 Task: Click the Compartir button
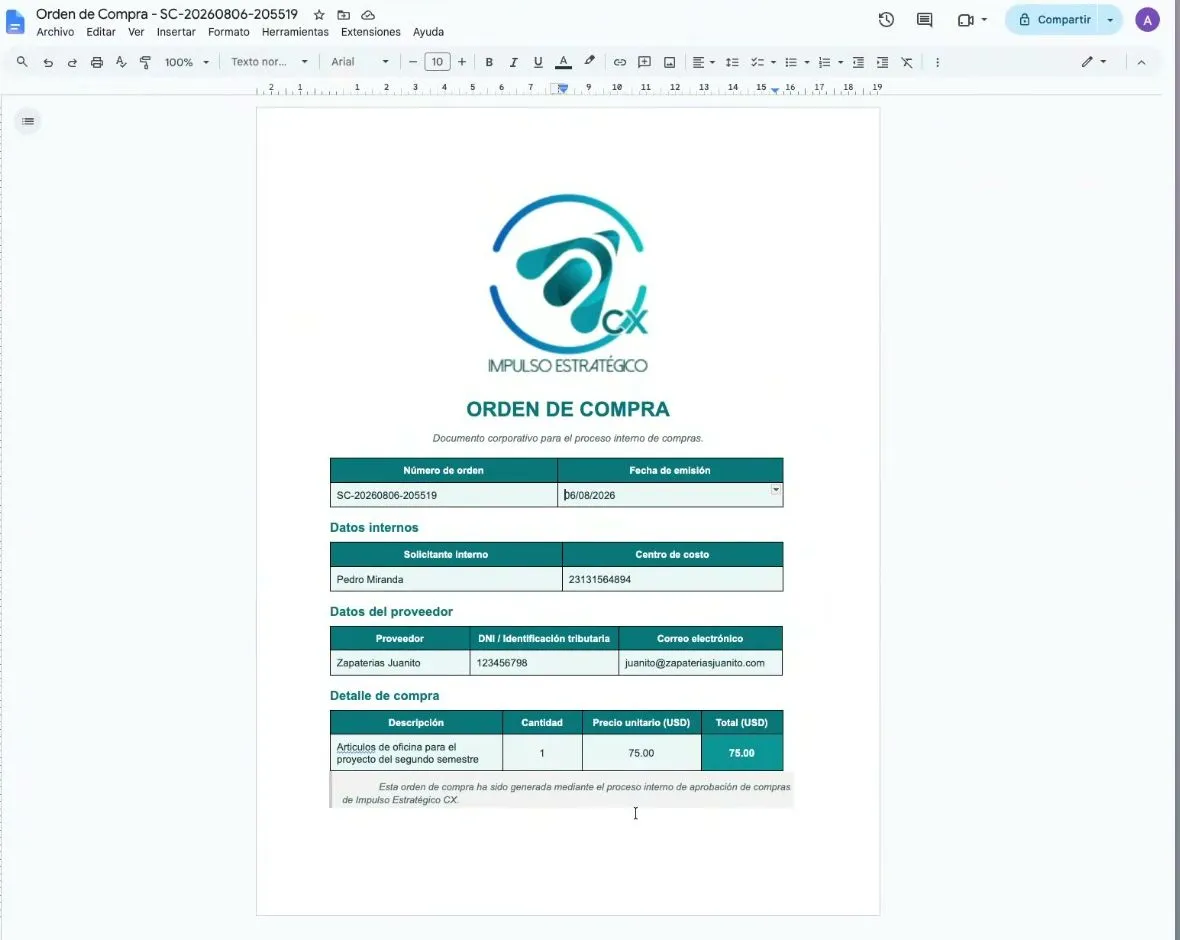[x=1054, y=20]
